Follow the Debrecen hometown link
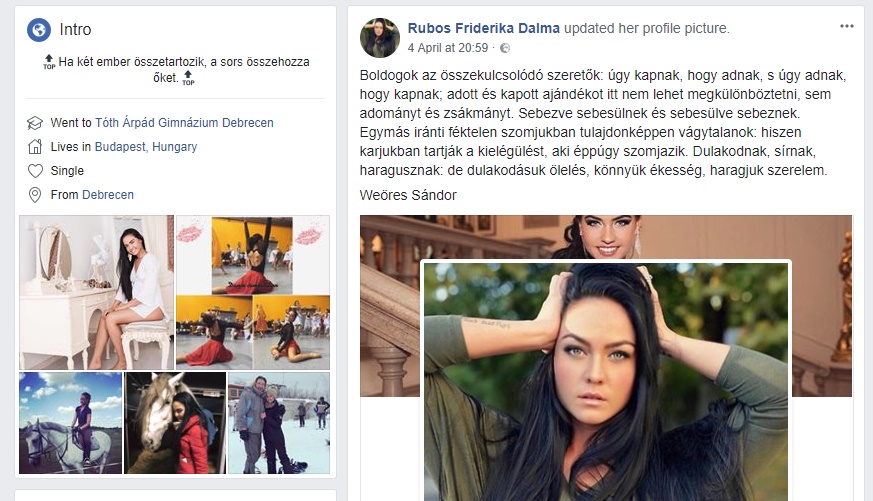Image resolution: width=873 pixels, height=501 pixels. 108,195
